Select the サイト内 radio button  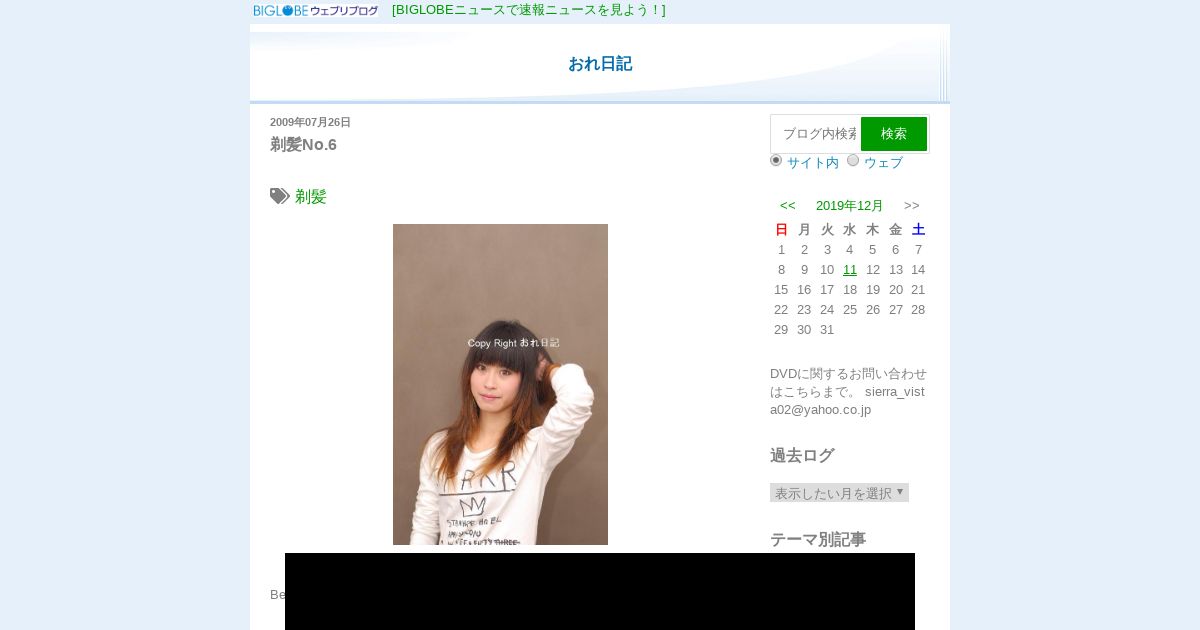click(x=776, y=160)
